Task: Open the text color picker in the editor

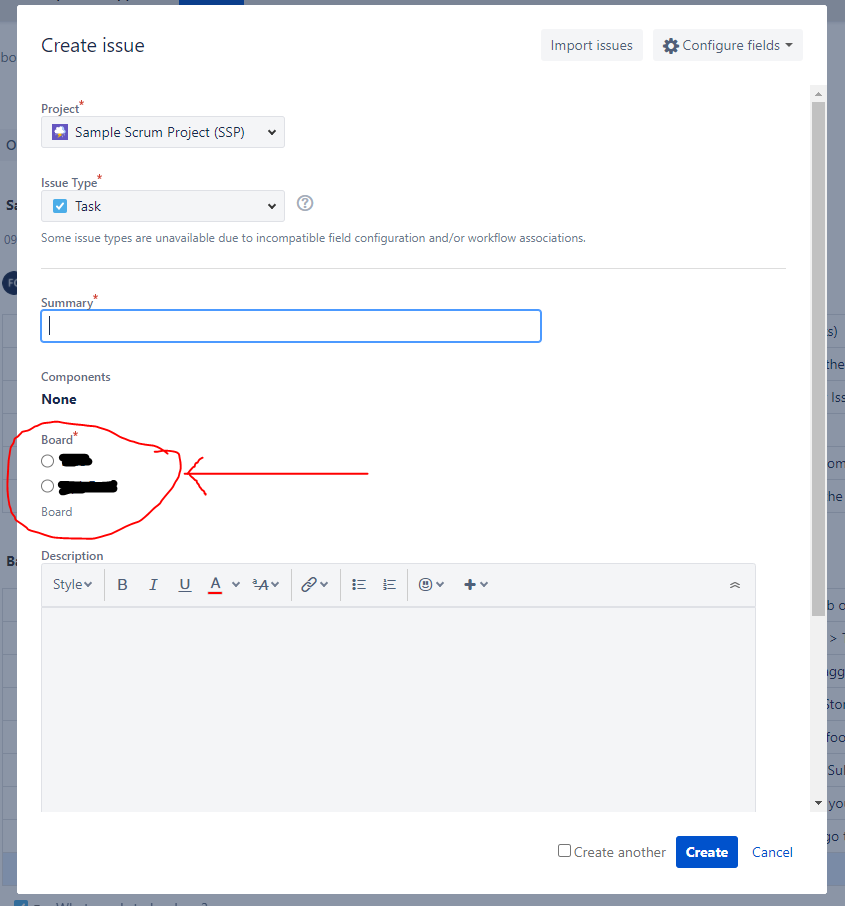Action: click(x=216, y=584)
